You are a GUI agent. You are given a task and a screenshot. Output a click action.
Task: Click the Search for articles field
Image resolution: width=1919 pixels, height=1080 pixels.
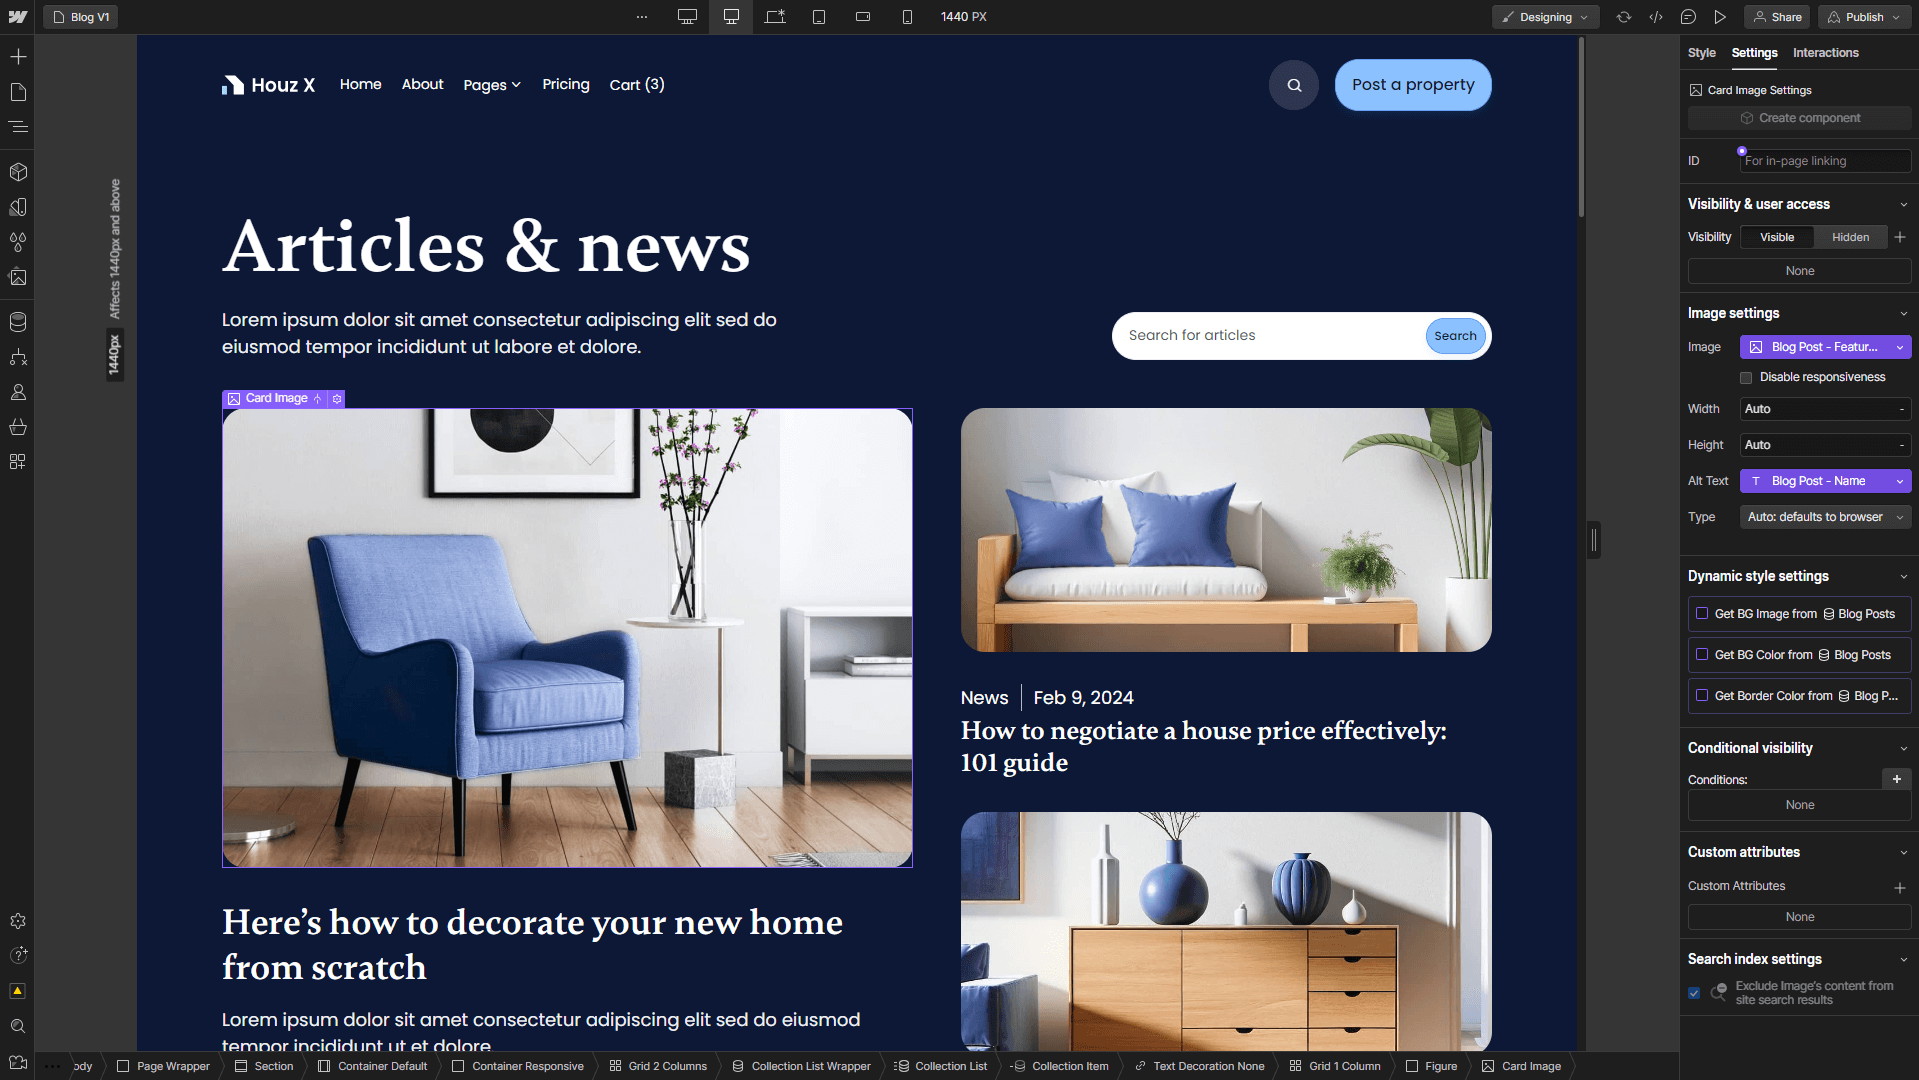click(1270, 336)
